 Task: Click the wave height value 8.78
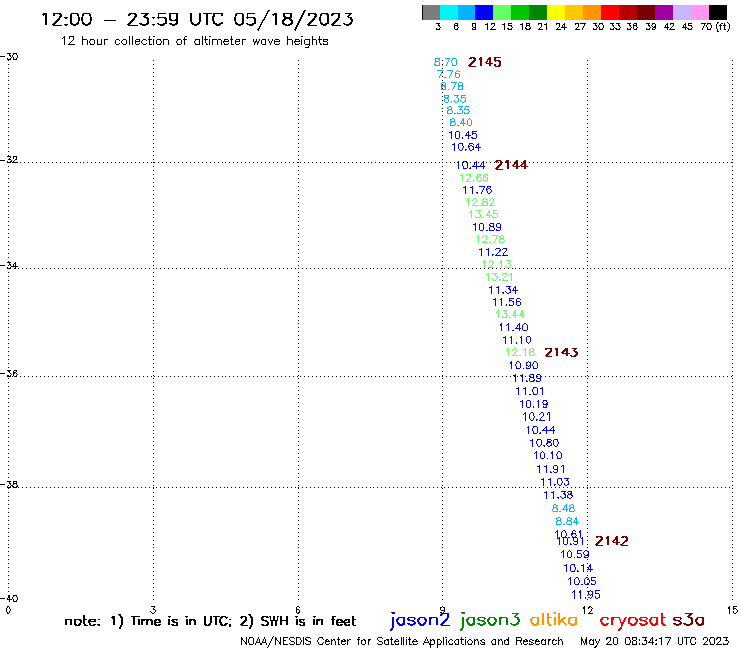[452, 86]
